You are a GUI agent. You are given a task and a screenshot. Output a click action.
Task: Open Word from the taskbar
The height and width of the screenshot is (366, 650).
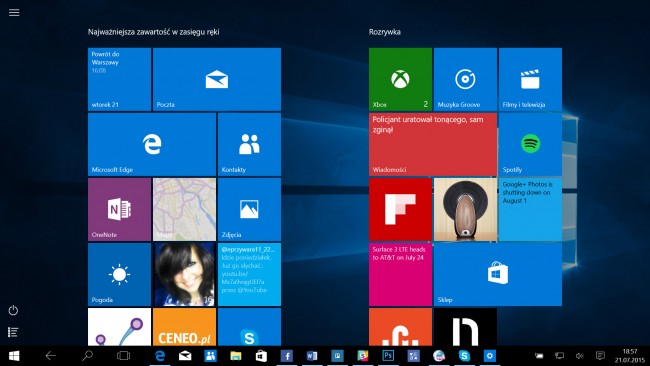pos(312,356)
